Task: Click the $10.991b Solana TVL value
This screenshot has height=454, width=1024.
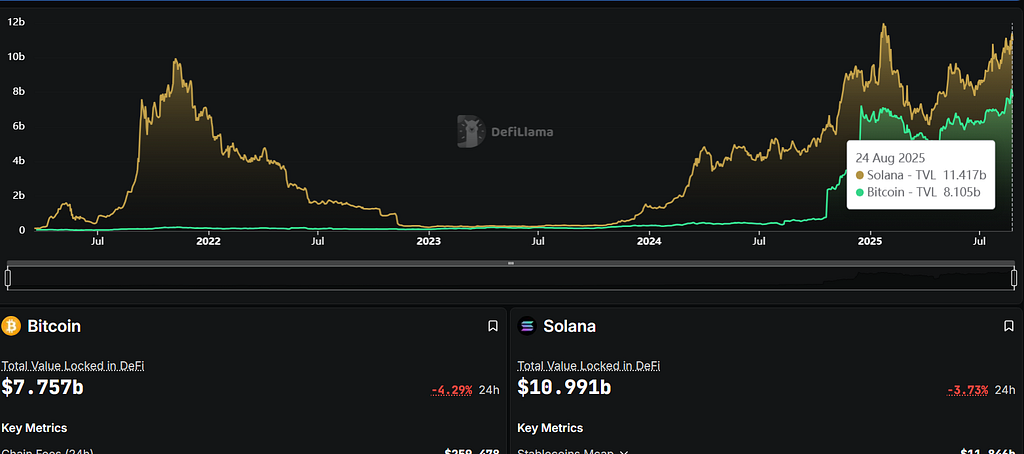Action: pos(564,387)
